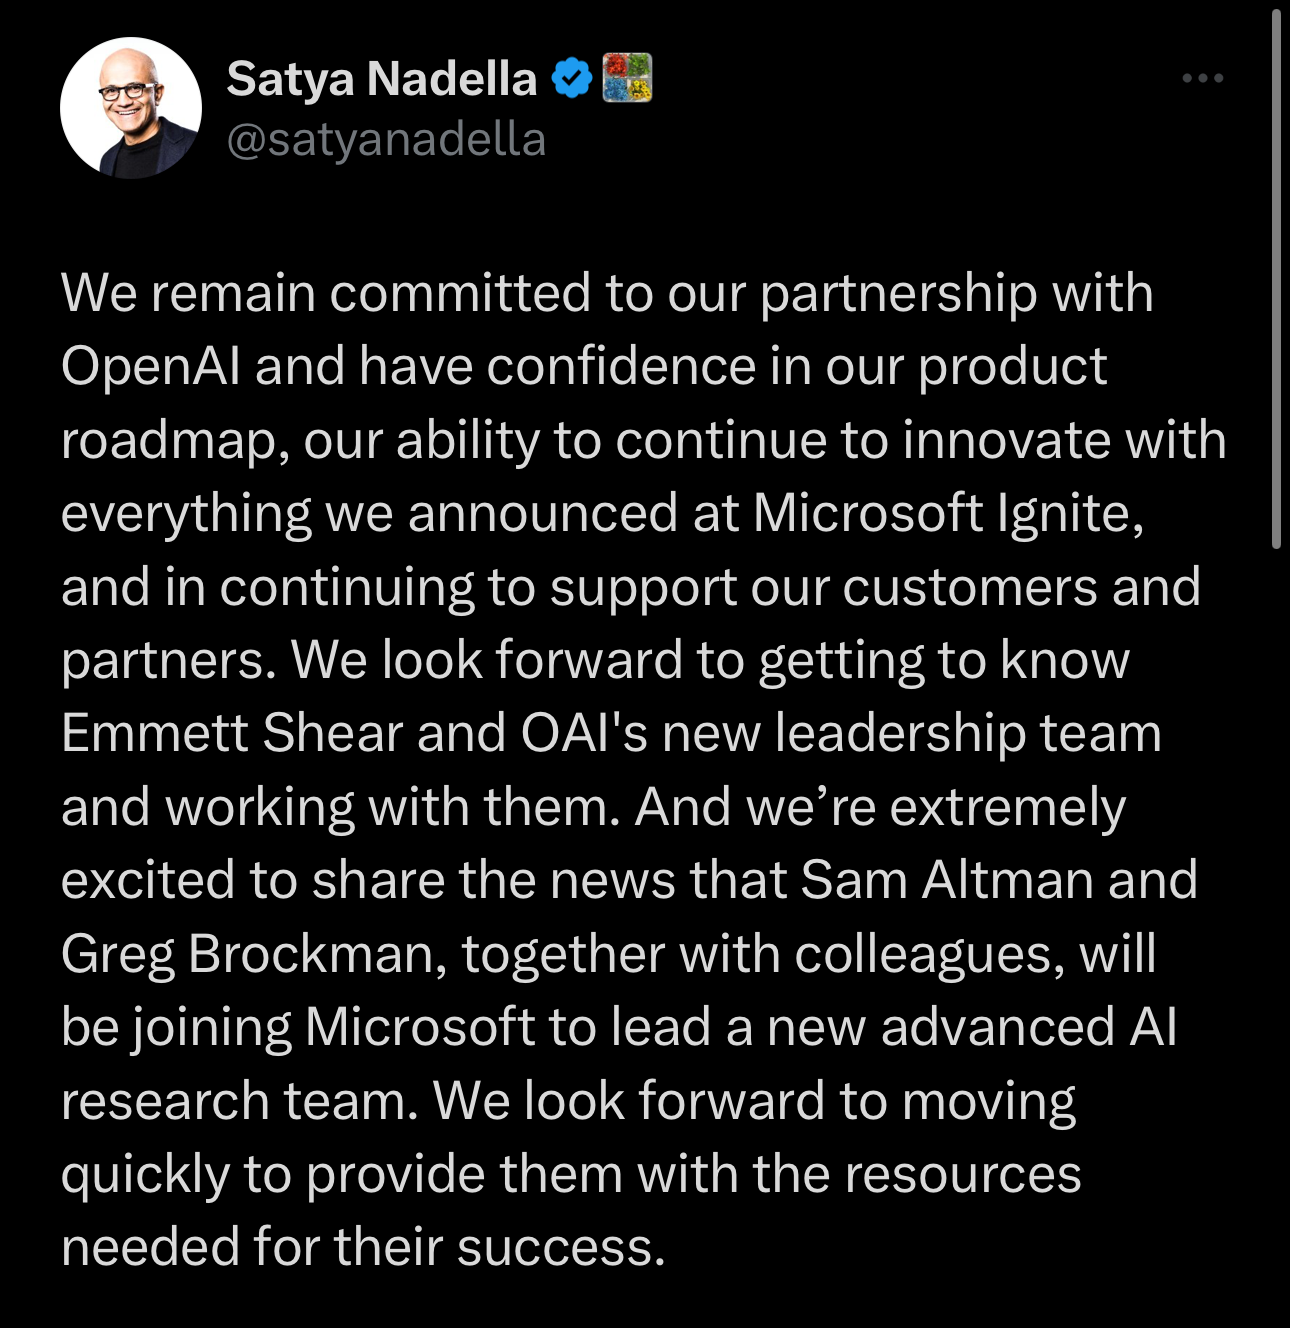The height and width of the screenshot is (1328, 1290).
Task: Click the empty scrollbar track below the thumb
Action: pos(1276,900)
